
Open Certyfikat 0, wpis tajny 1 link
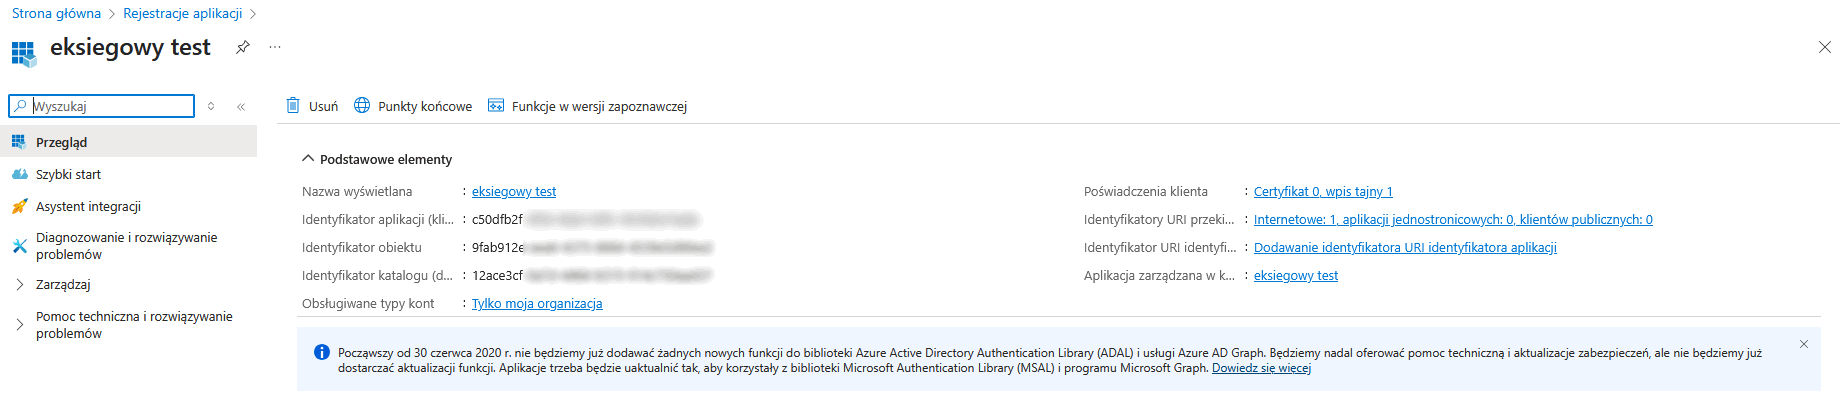tap(1323, 191)
